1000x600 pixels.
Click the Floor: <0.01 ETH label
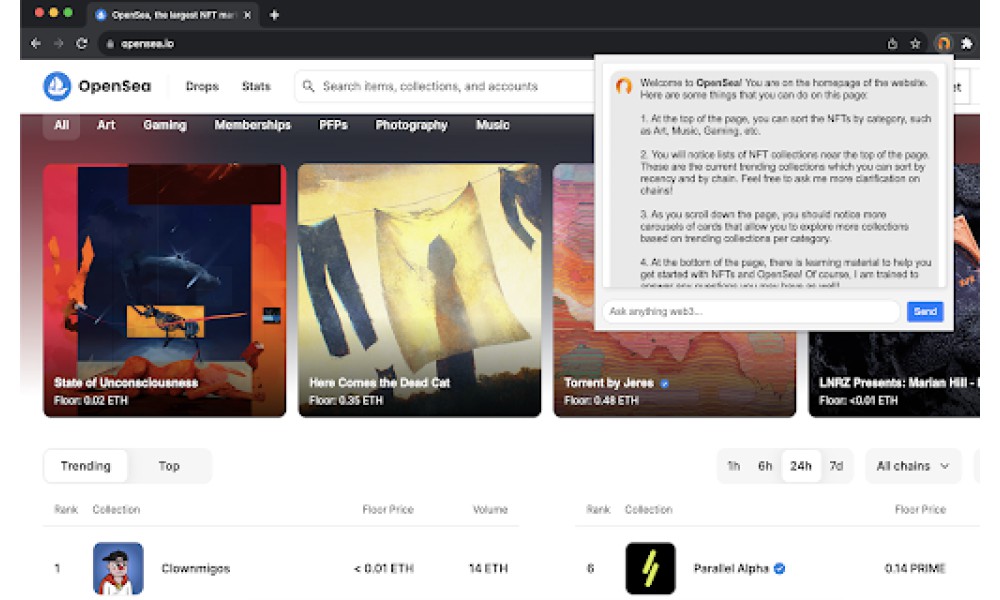click(858, 400)
